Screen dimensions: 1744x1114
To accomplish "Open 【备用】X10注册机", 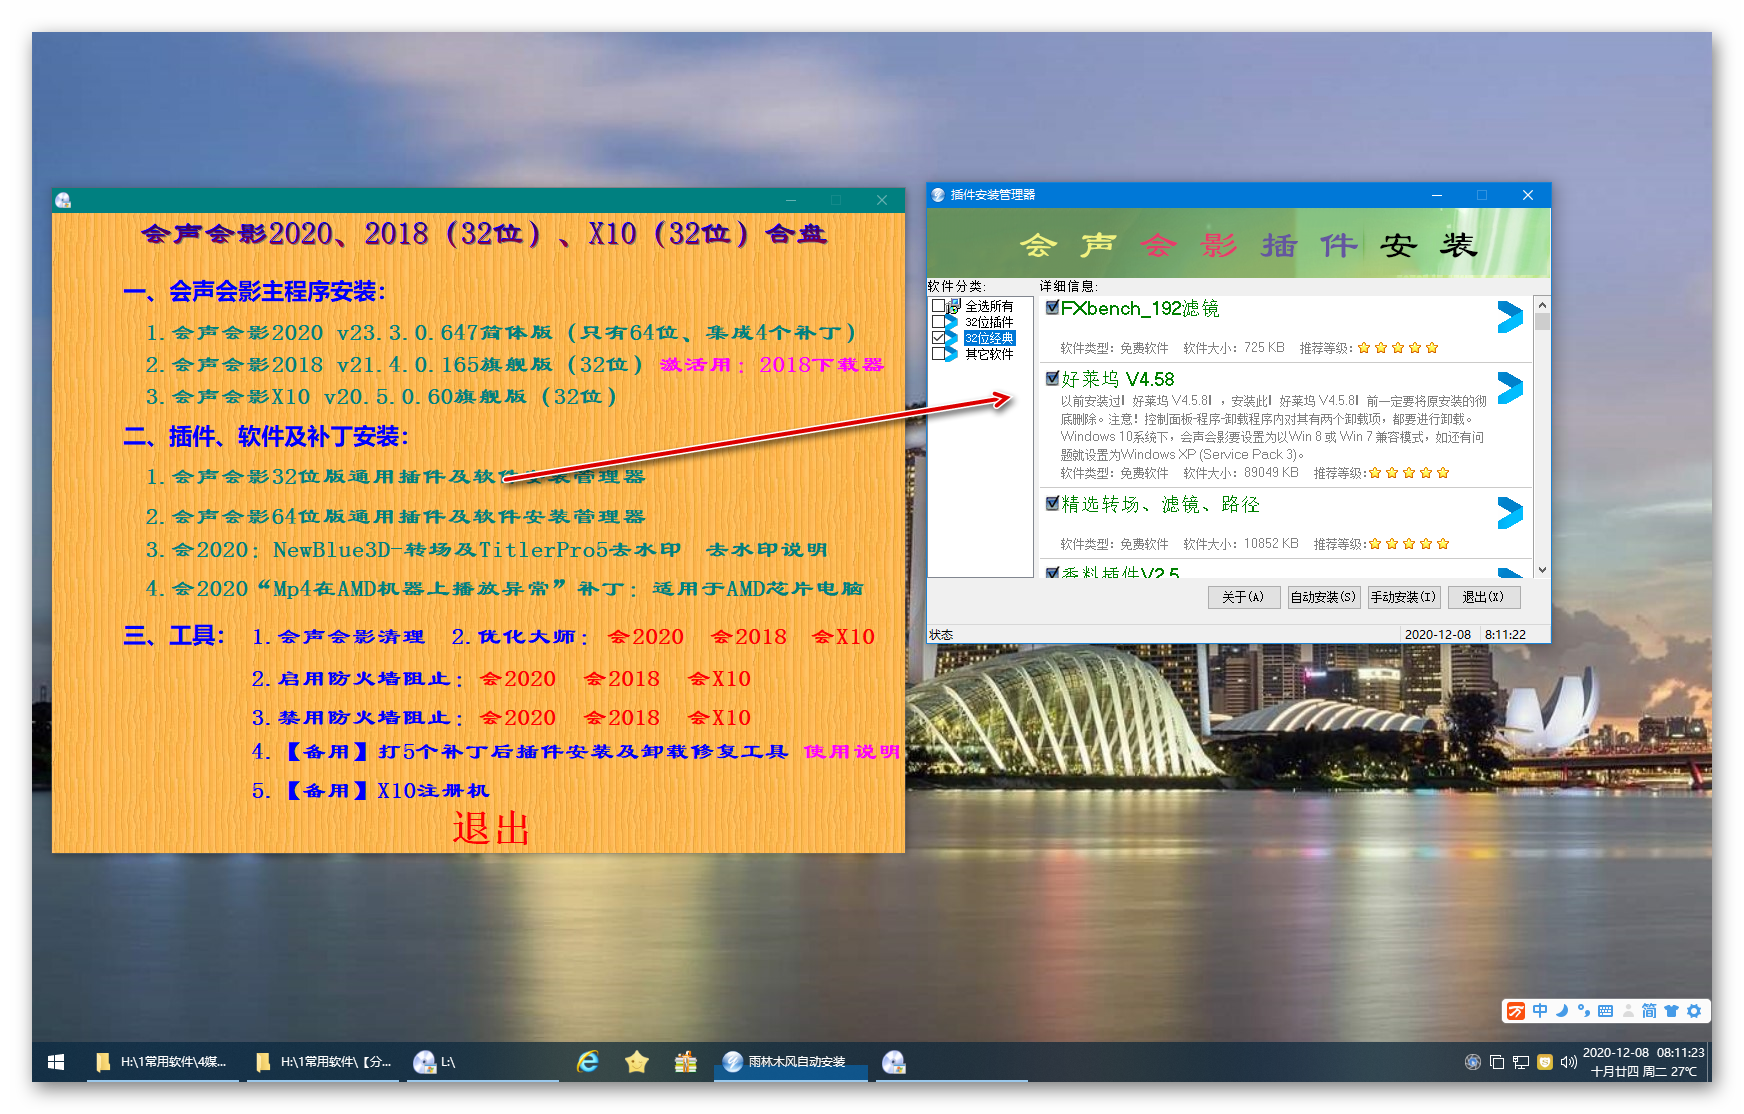I will click(x=370, y=791).
